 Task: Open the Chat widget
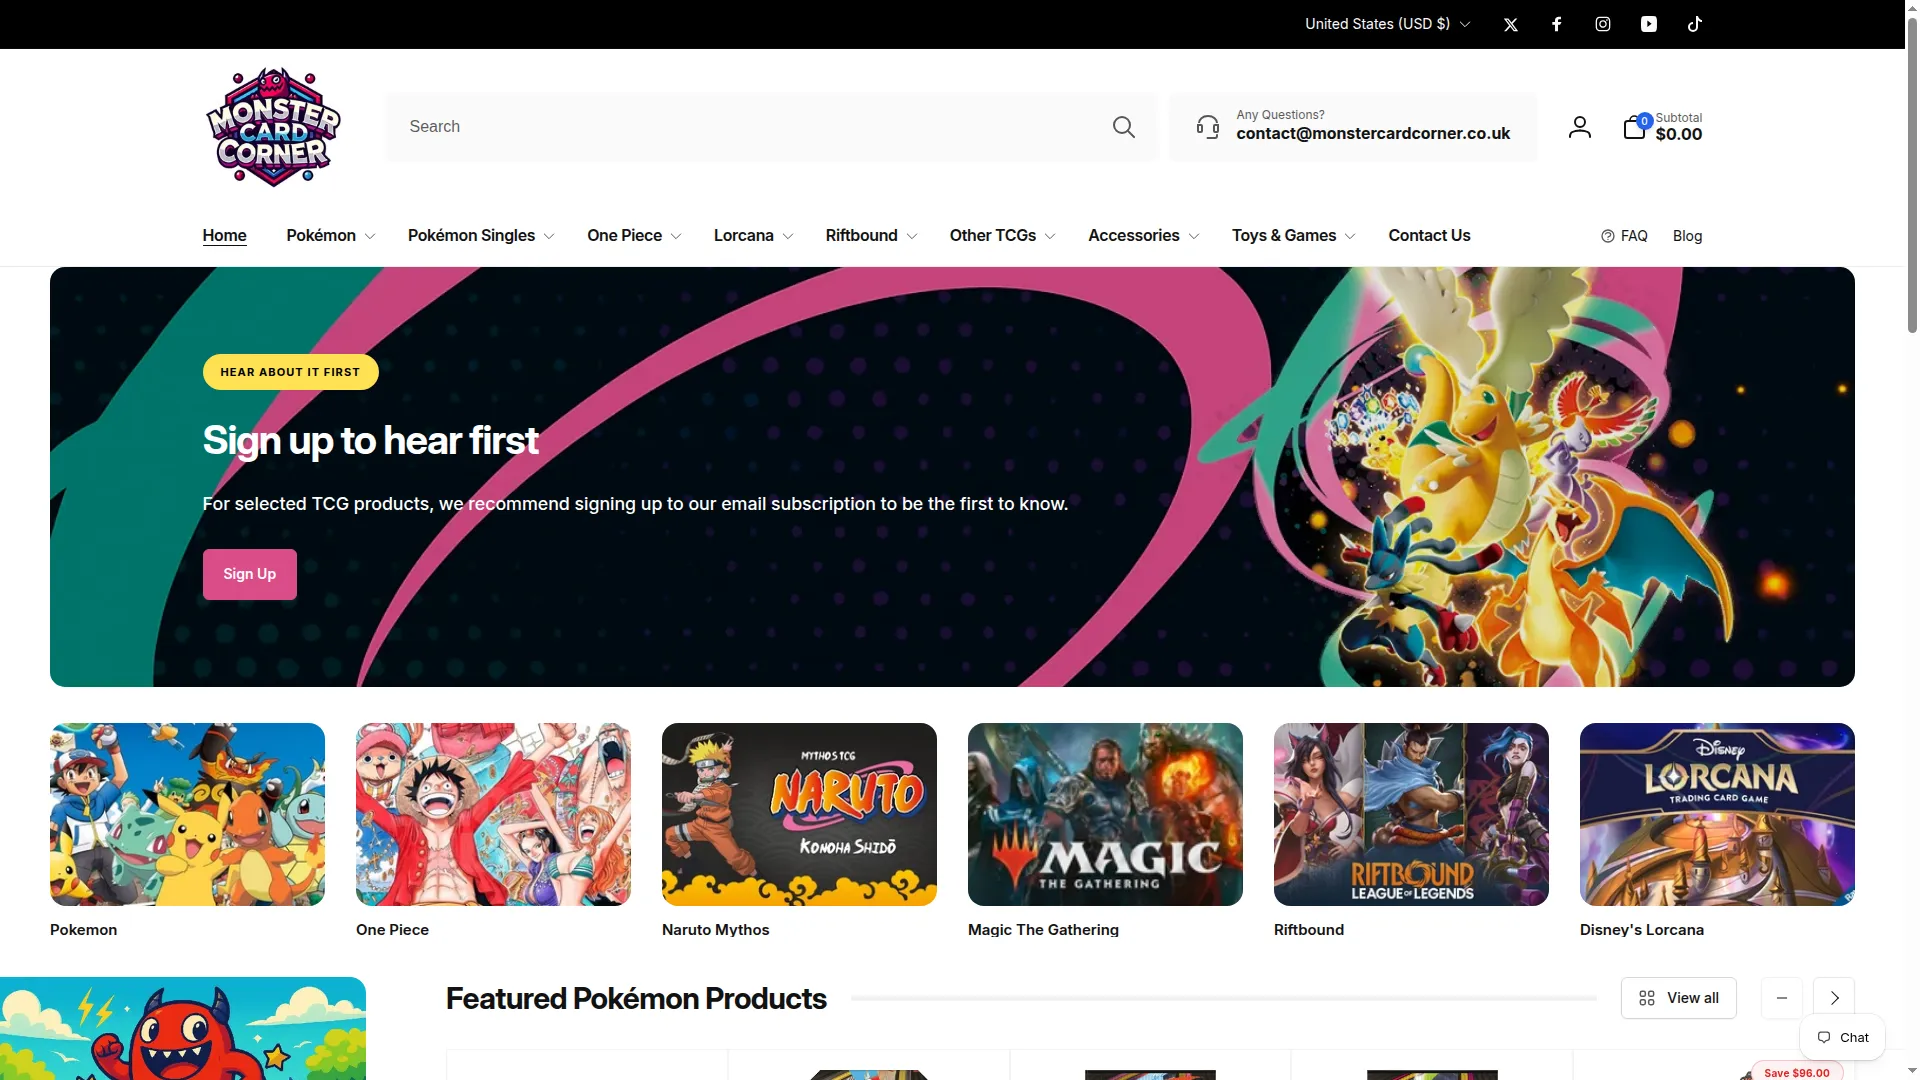point(1842,1037)
